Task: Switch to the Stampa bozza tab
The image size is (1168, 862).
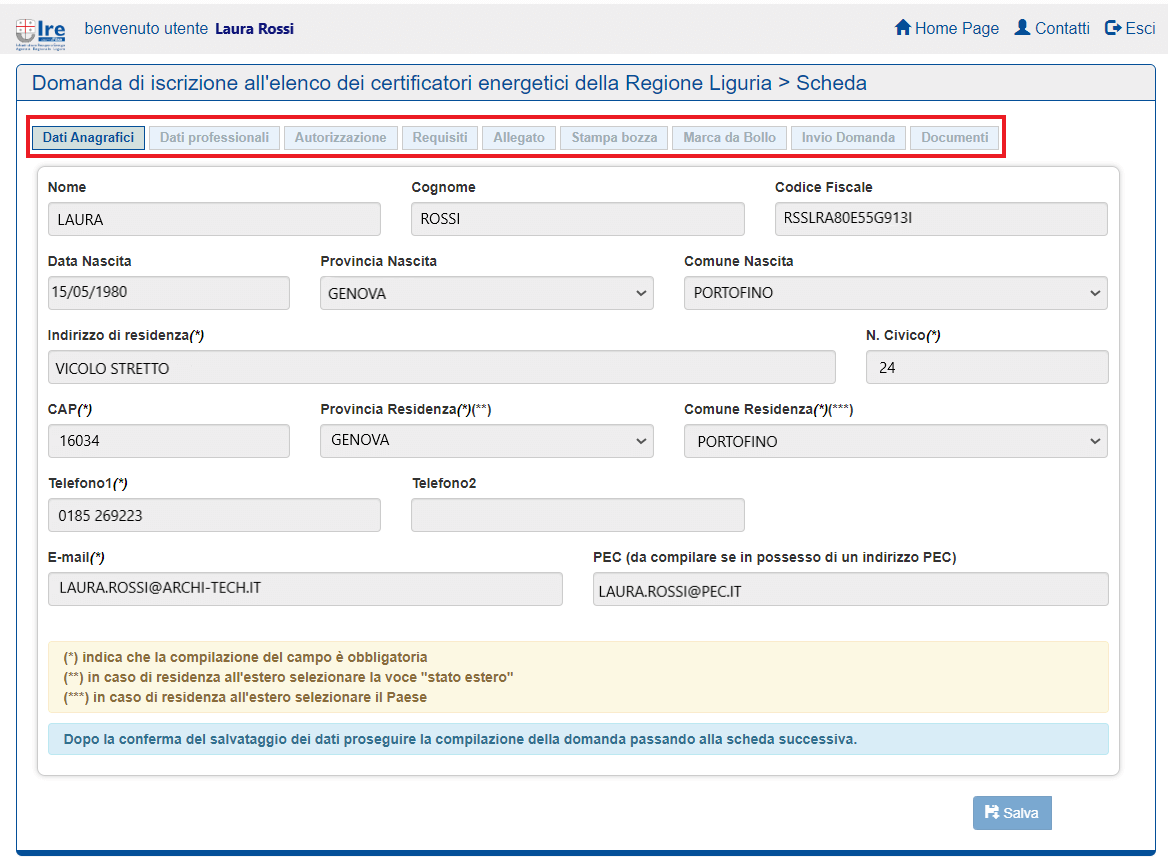Action: (613, 137)
